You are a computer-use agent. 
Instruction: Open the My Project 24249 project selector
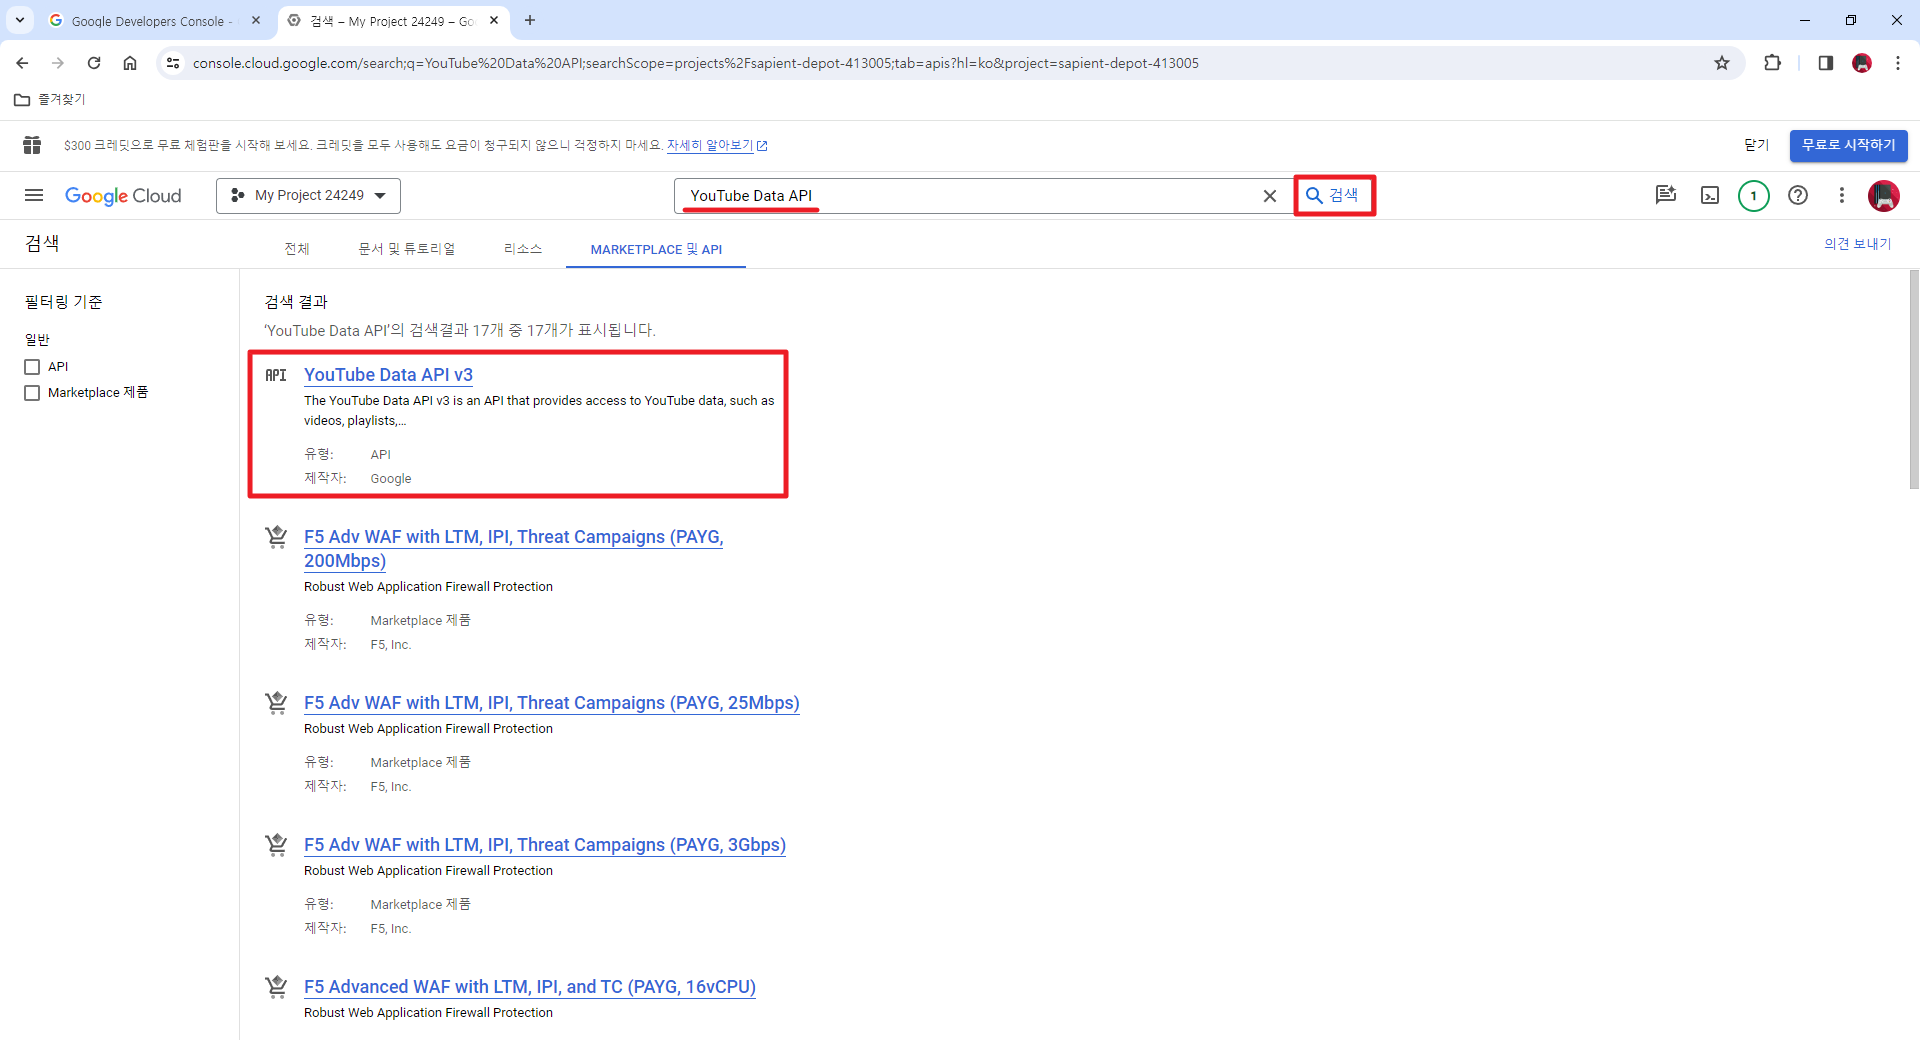tap(307, 195)
